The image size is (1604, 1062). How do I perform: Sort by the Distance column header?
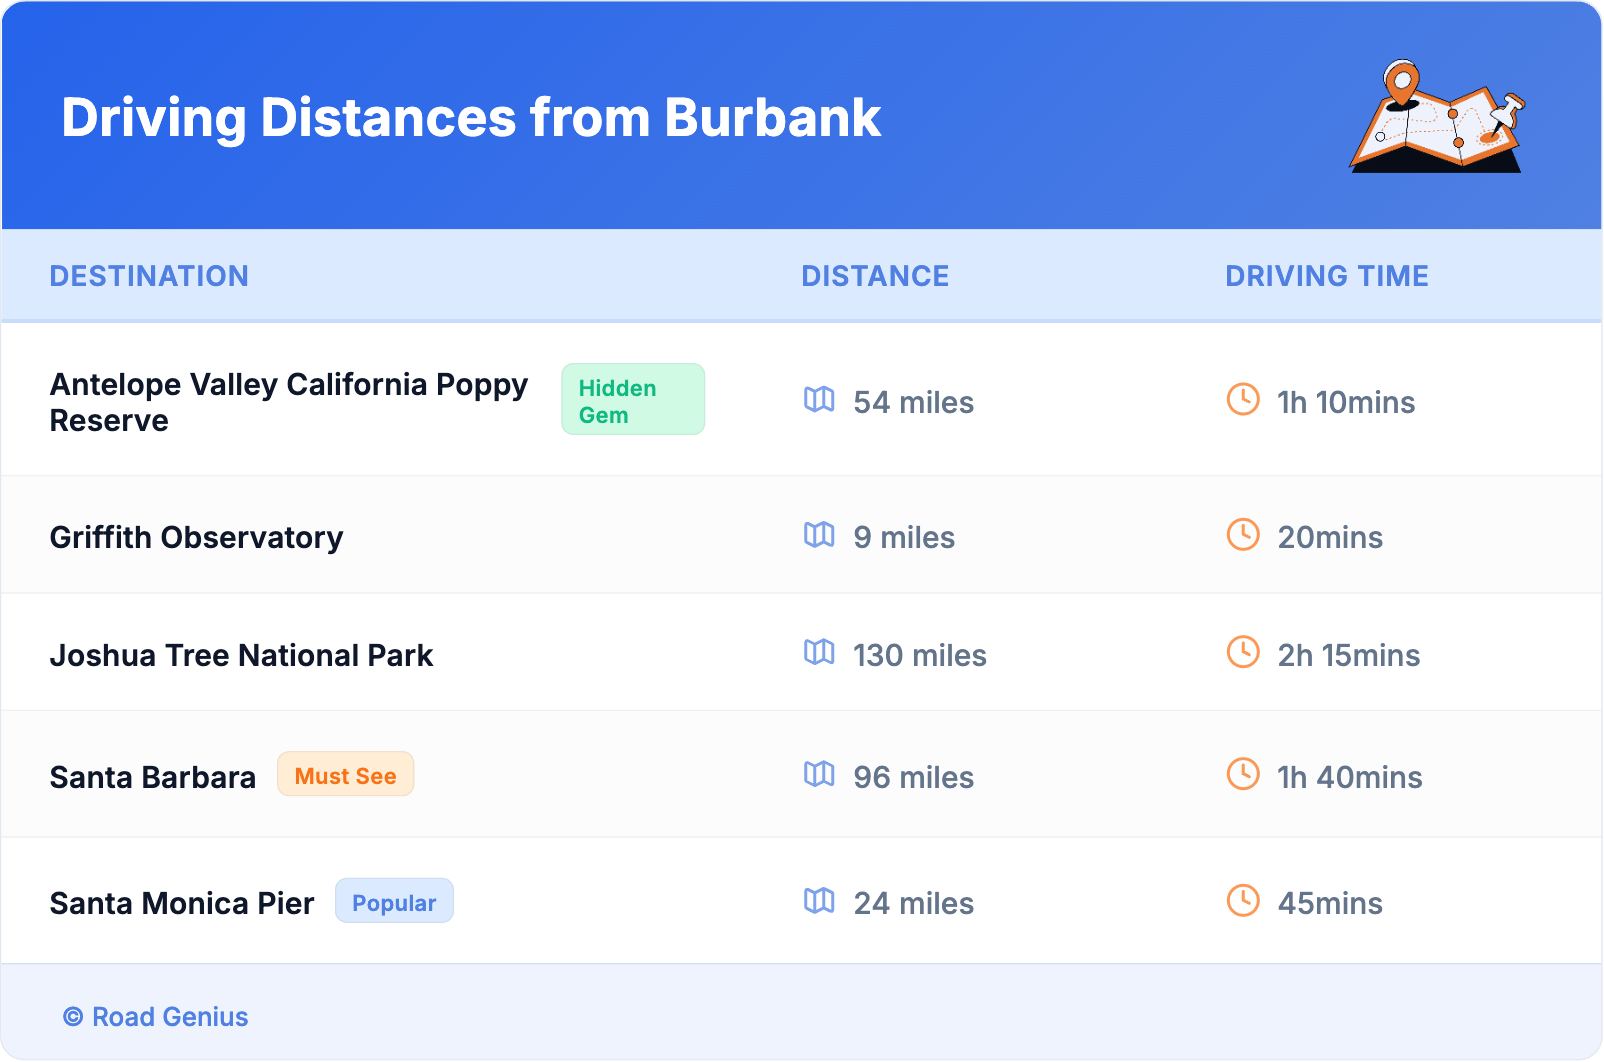(x=875, y=276)
